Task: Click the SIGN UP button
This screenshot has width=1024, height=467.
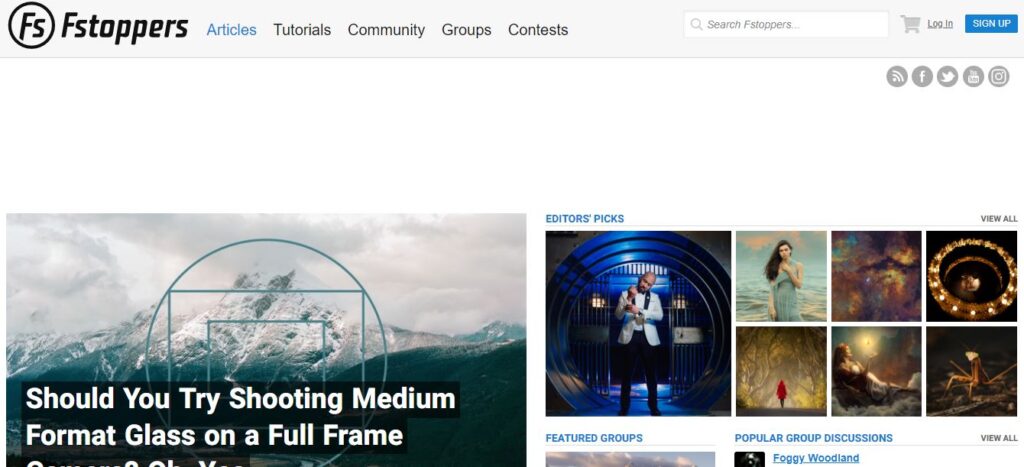Action: click(x=991, y=24)
